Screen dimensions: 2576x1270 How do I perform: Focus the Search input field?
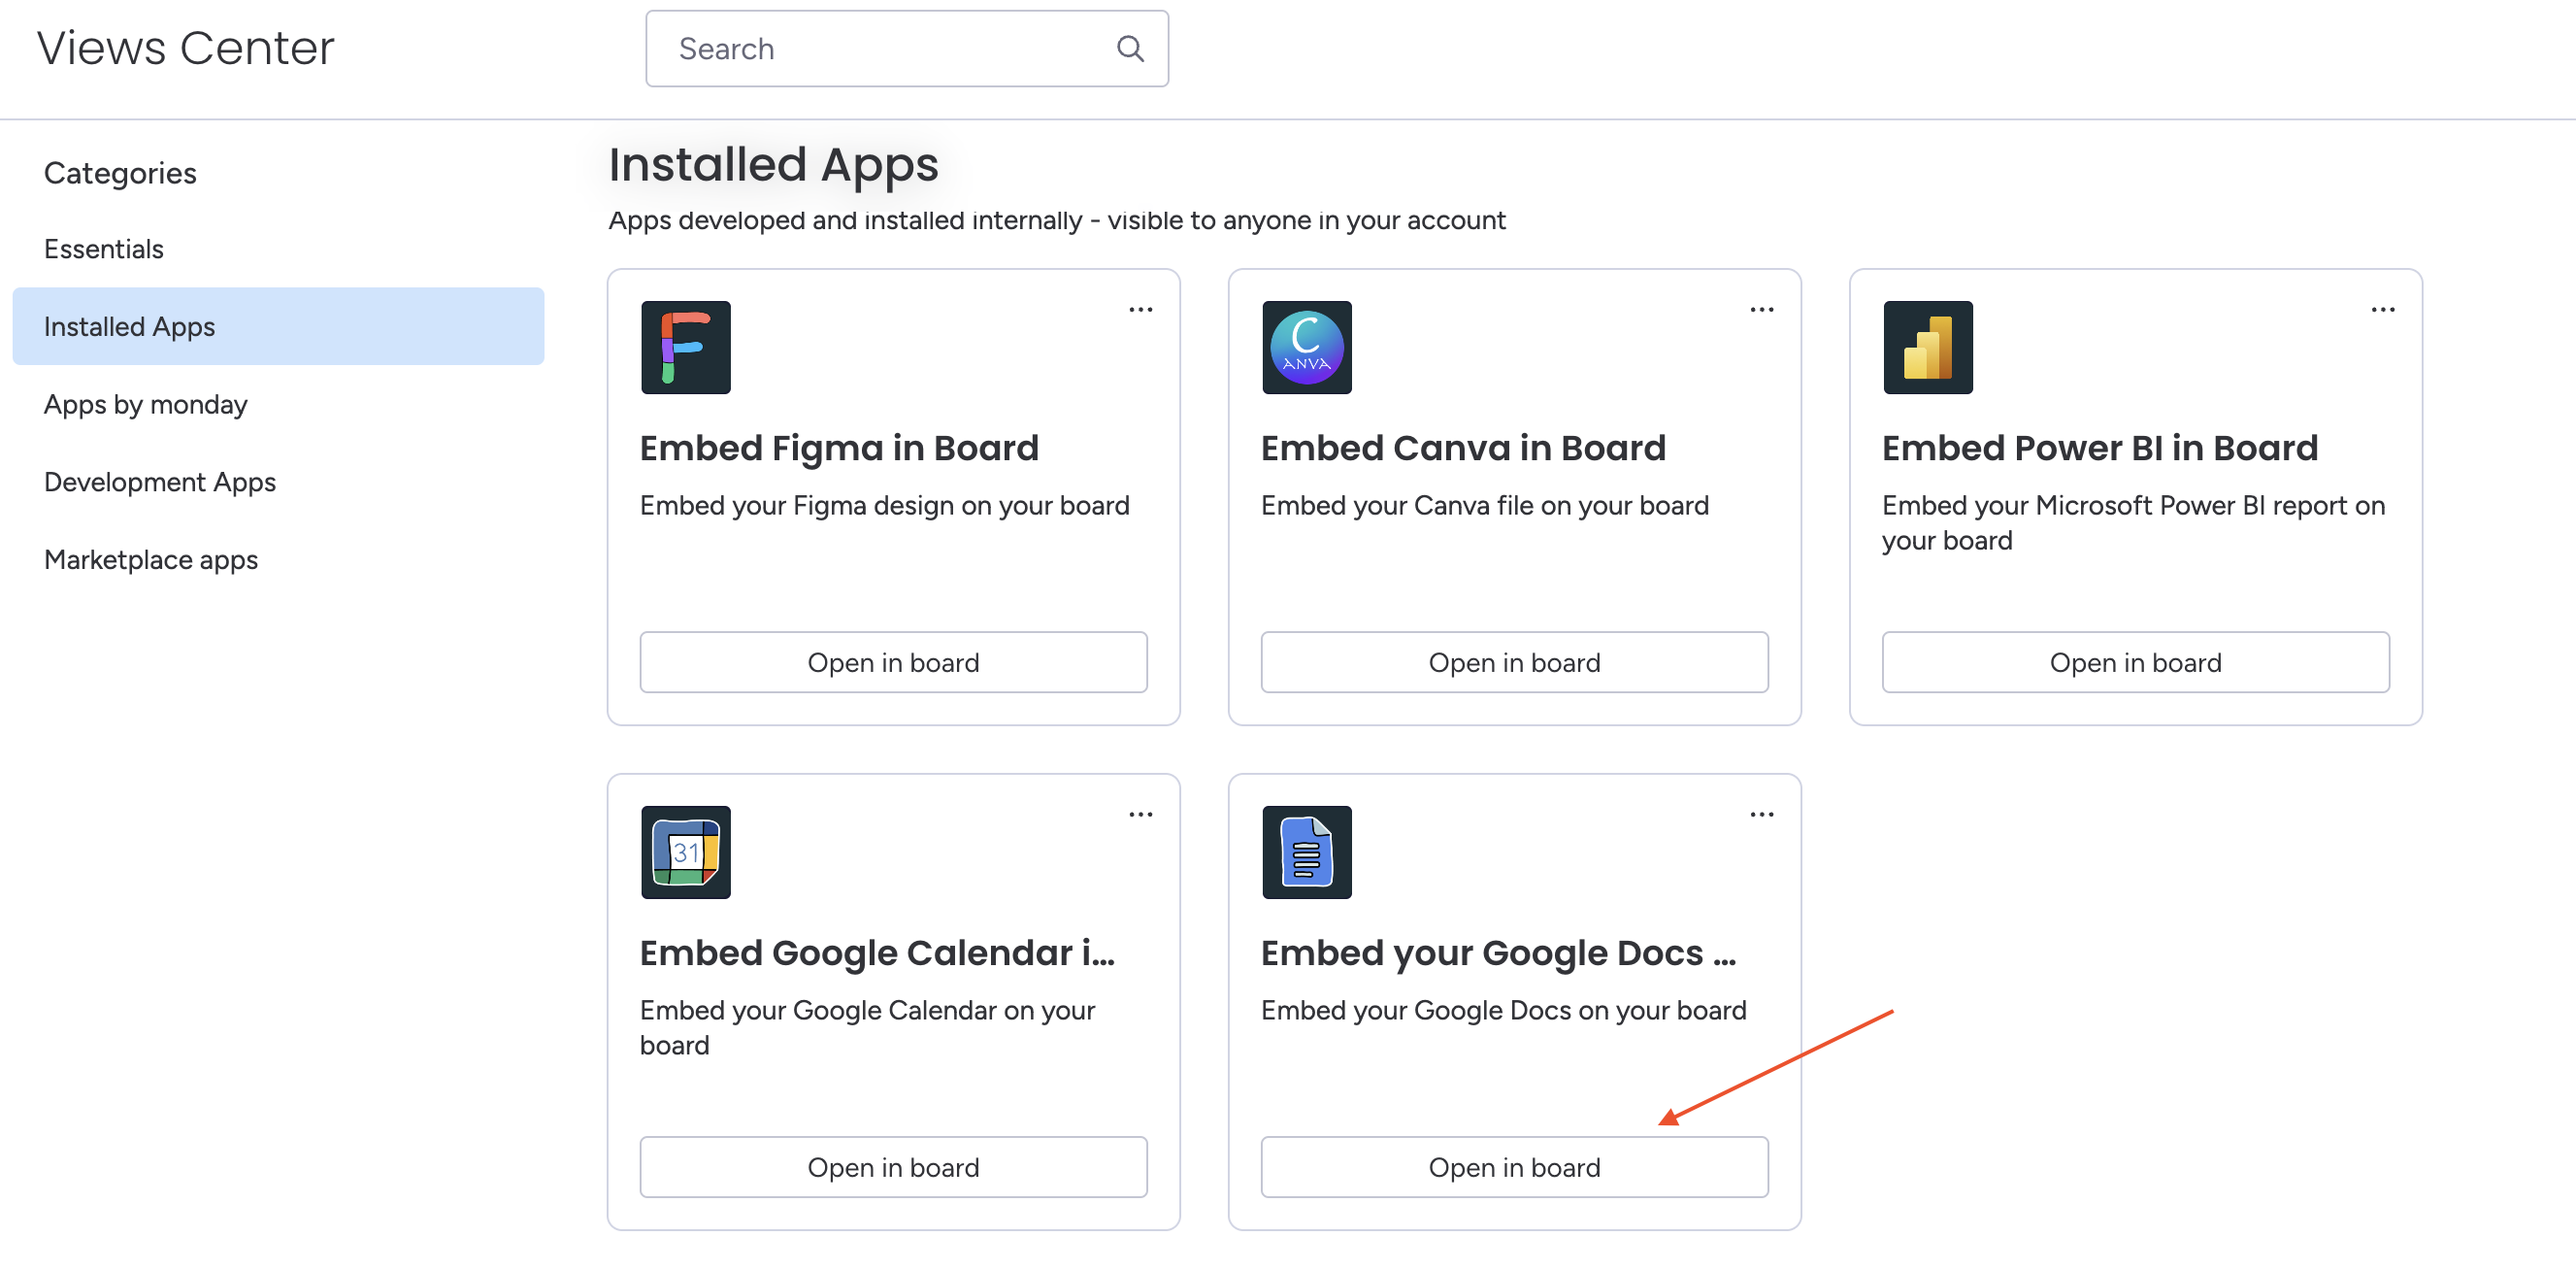pos(880,48)
